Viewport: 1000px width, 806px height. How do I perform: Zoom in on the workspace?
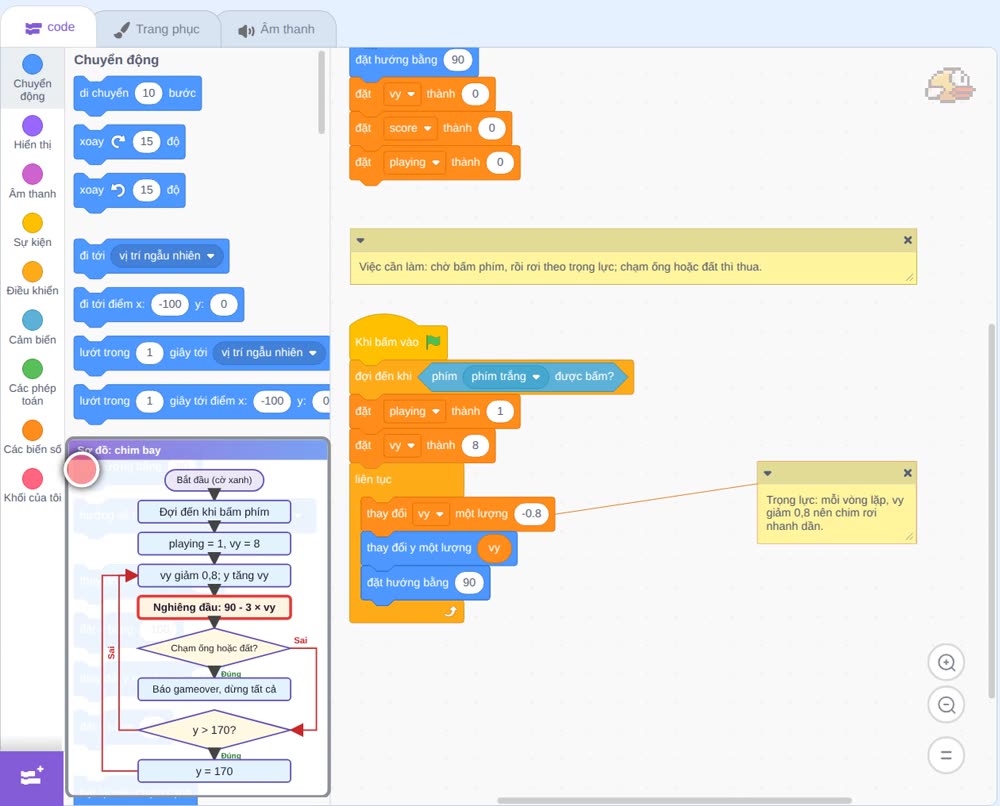tap(946, 663)
